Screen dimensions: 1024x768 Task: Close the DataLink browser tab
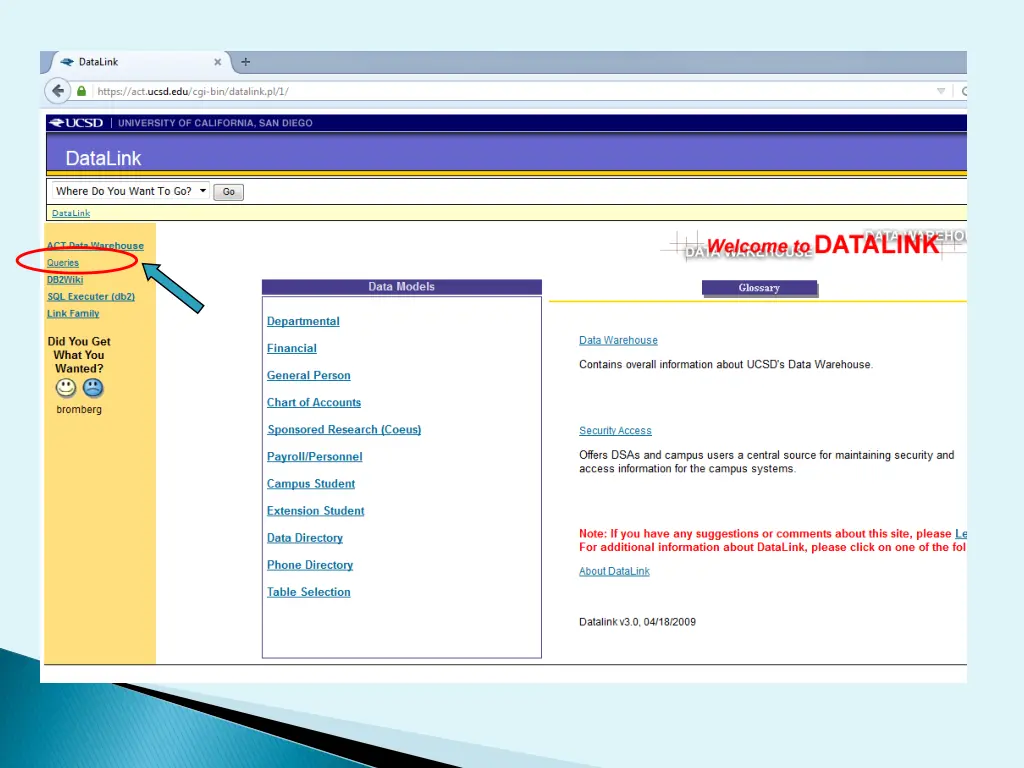(217, 62)
